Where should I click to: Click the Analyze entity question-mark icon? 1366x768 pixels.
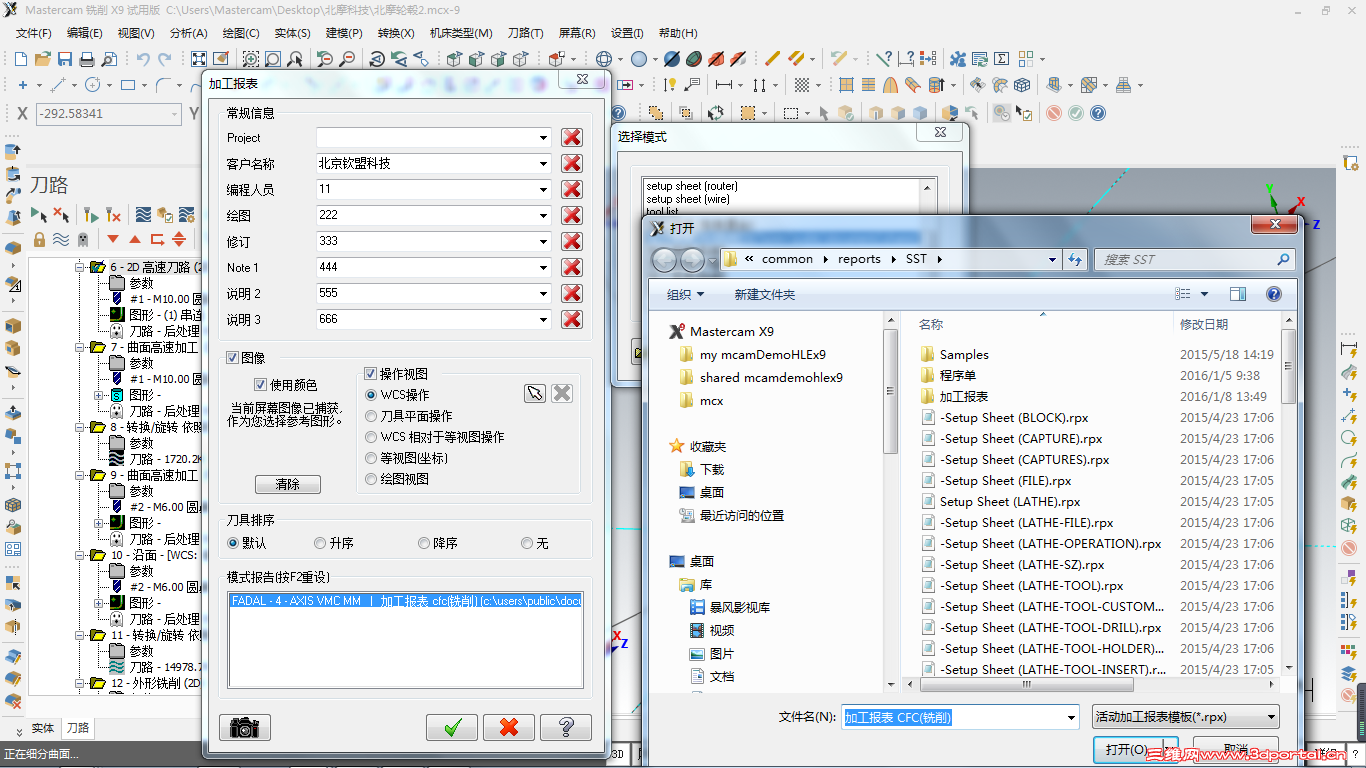click(x=884, y=59)
